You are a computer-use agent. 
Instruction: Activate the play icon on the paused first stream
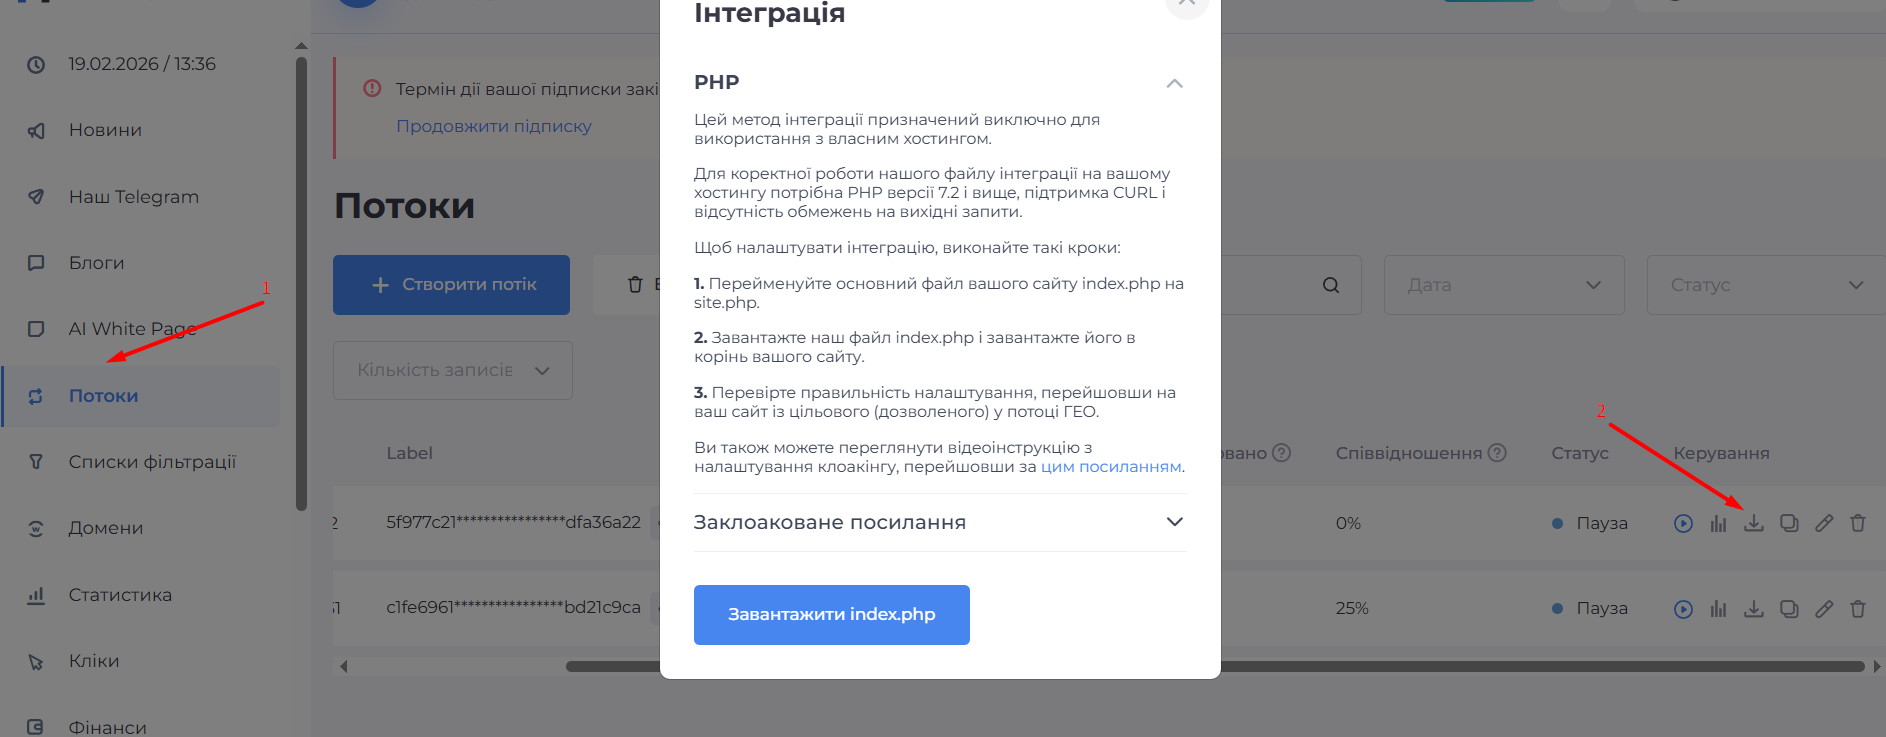(1684, 522)
